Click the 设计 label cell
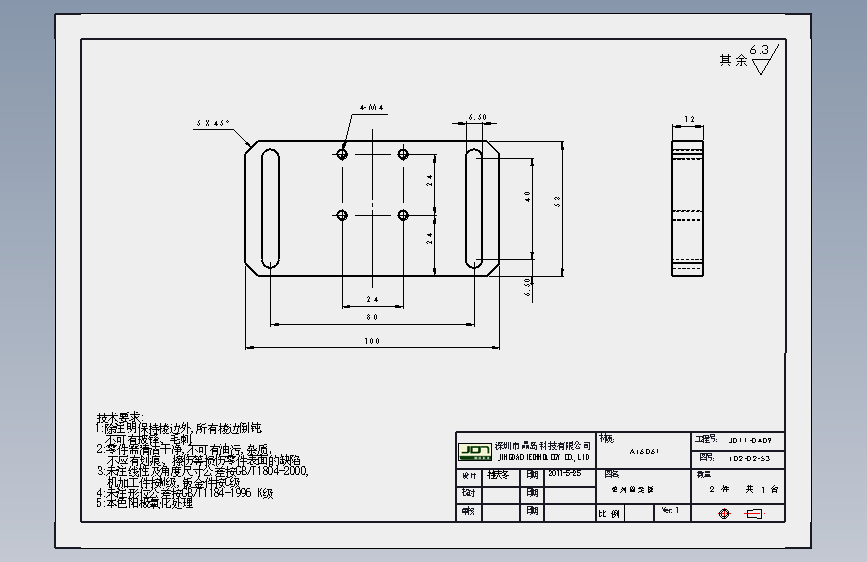867x562 pixels. point(469,476)
